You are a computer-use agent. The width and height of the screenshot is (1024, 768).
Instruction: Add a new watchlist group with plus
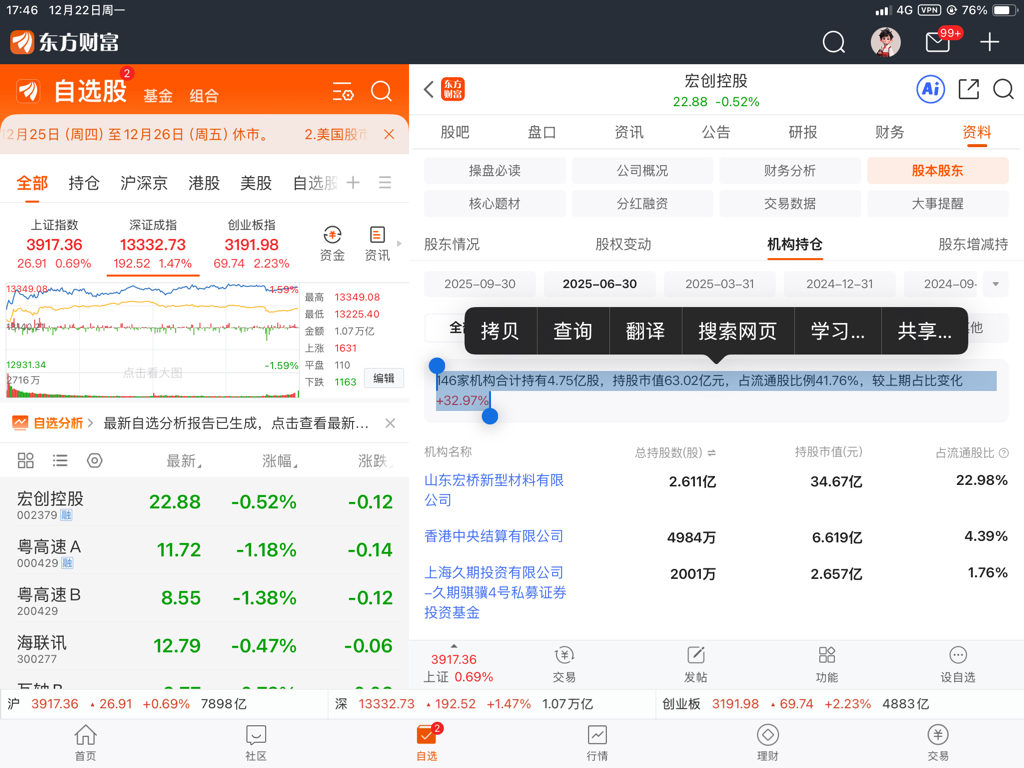tap(353, 182)
